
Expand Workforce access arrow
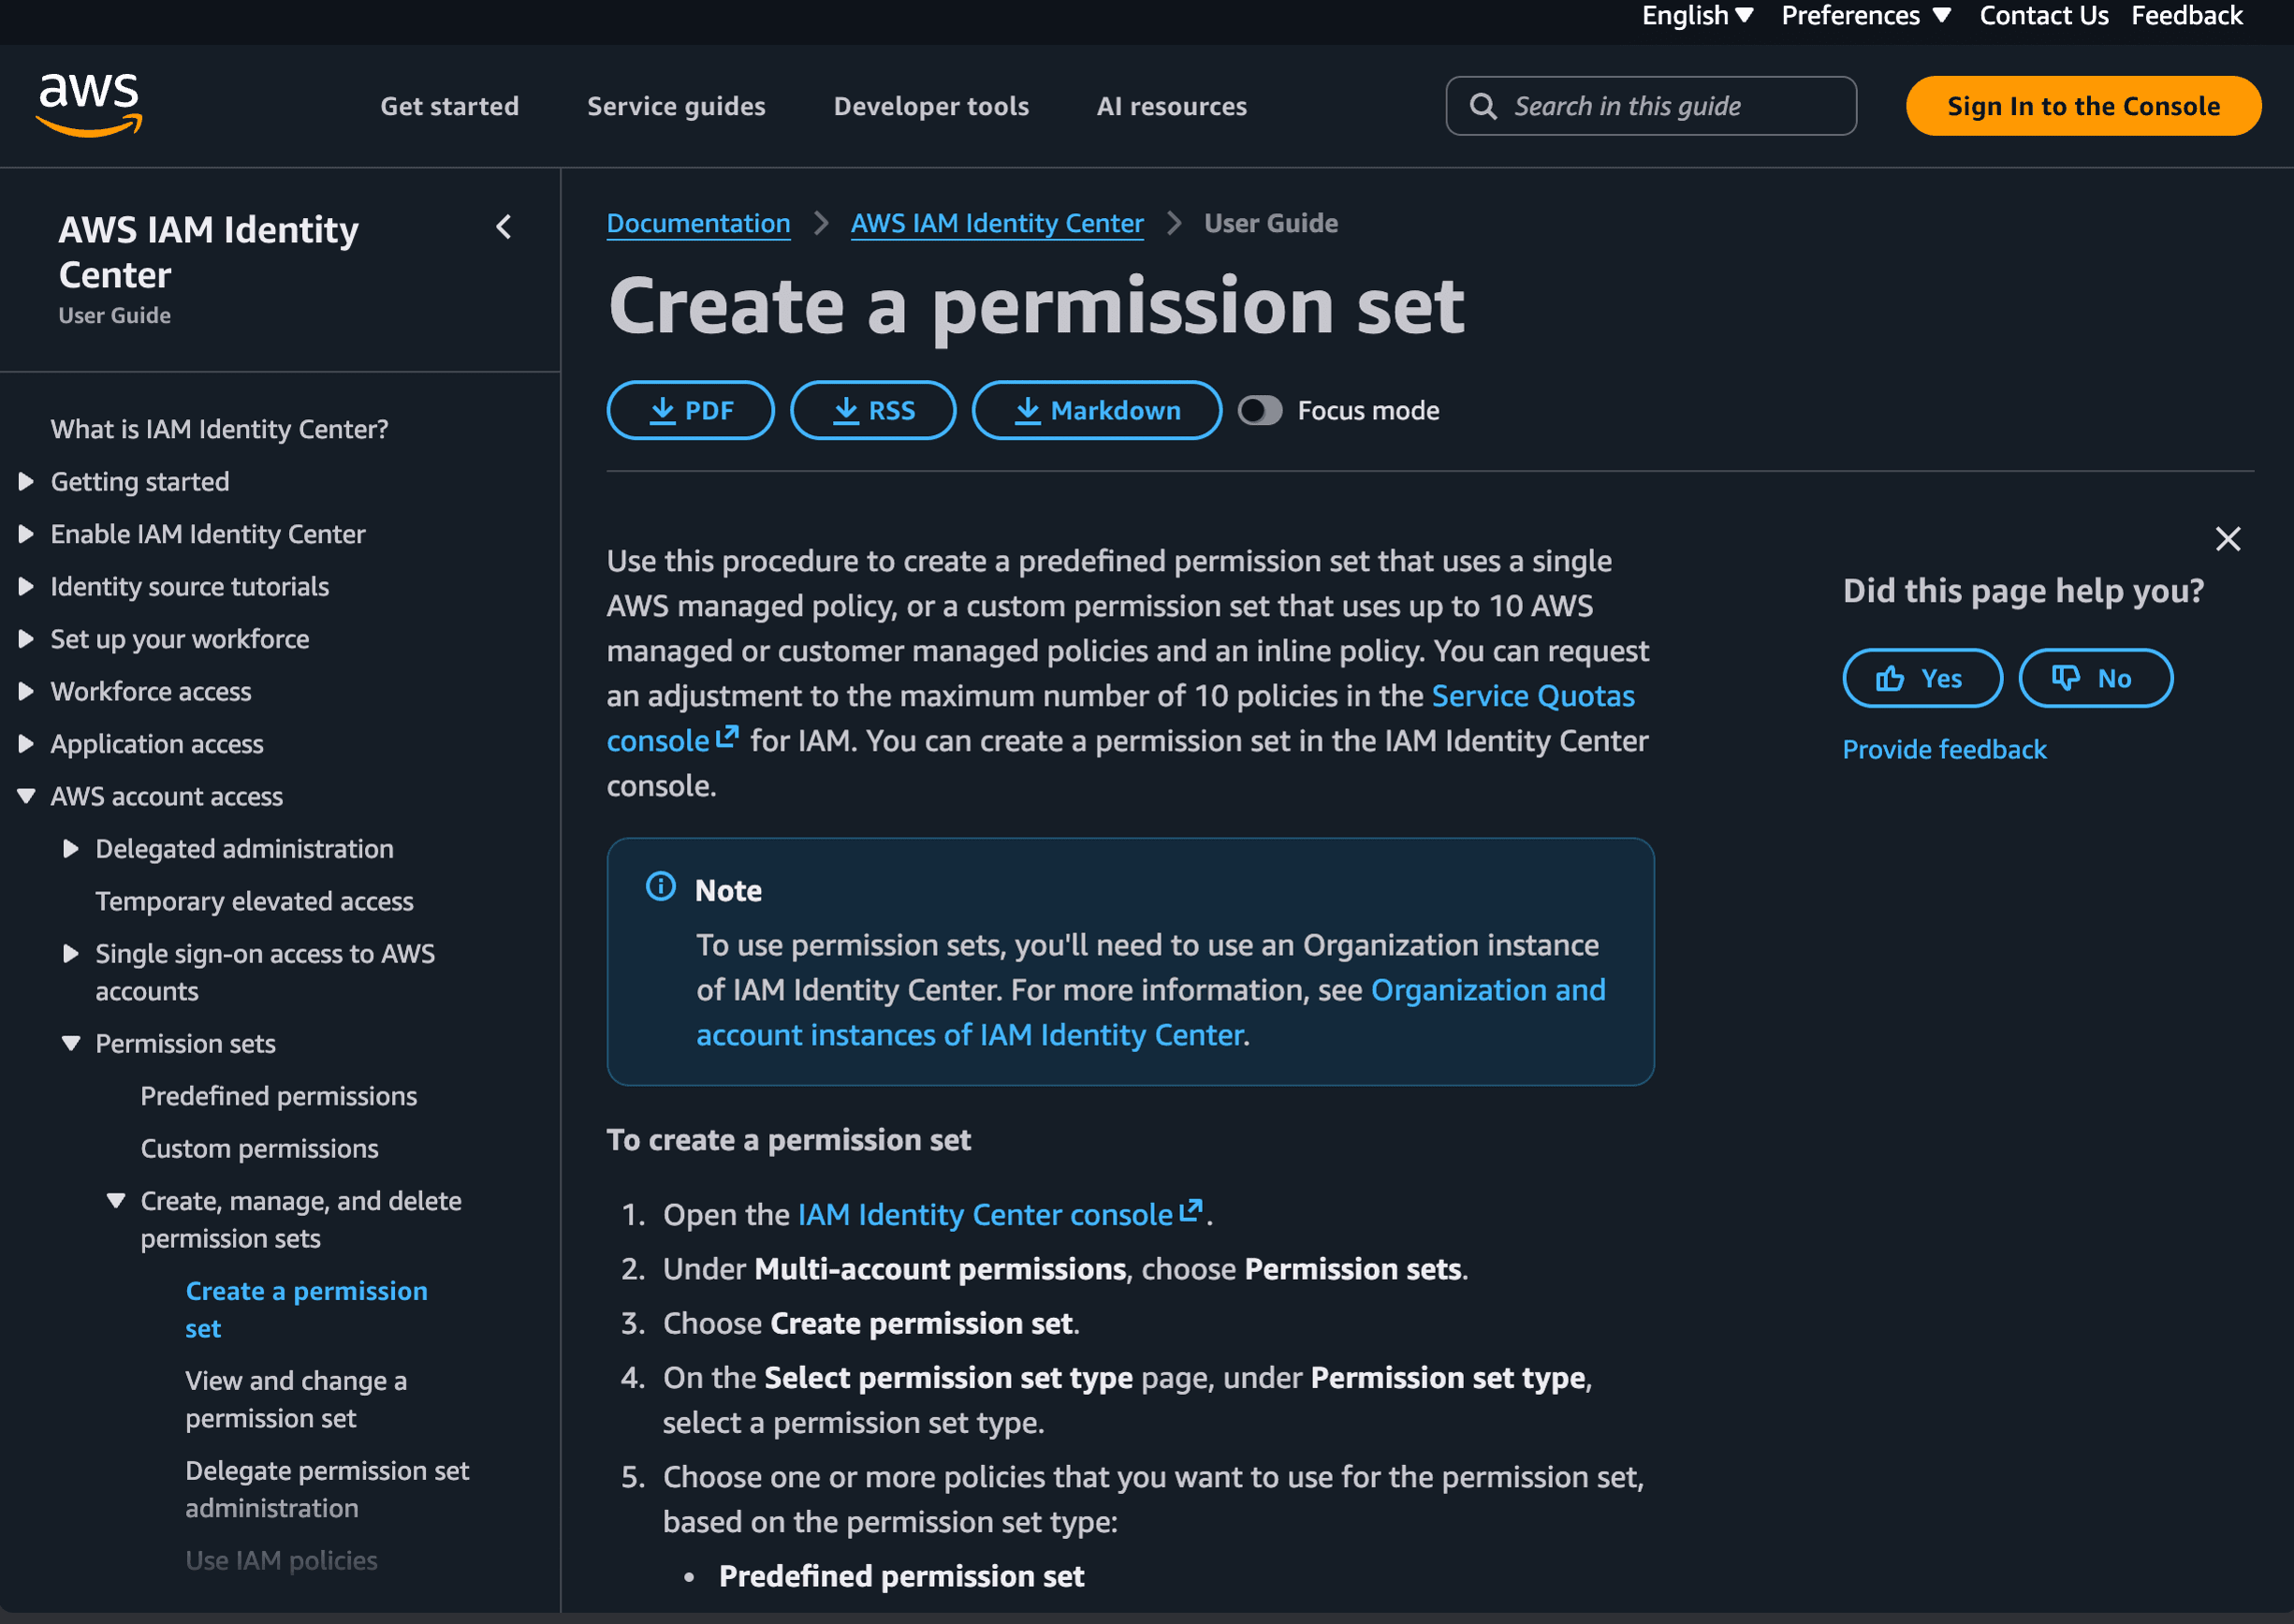(27, 692)
